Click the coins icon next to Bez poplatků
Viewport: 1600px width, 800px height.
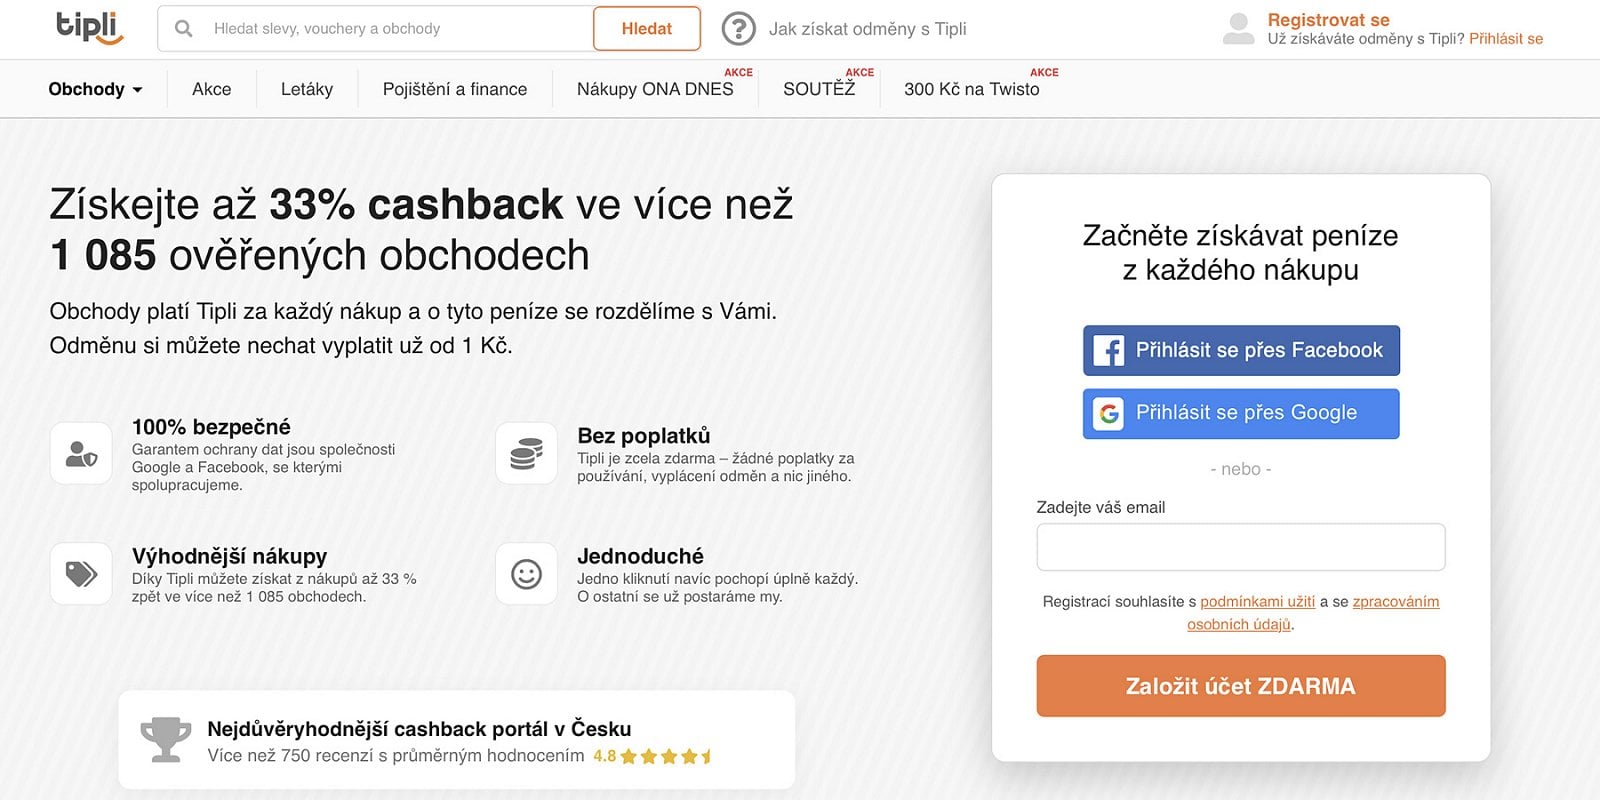pyautogui.click(x=526, y=453)
